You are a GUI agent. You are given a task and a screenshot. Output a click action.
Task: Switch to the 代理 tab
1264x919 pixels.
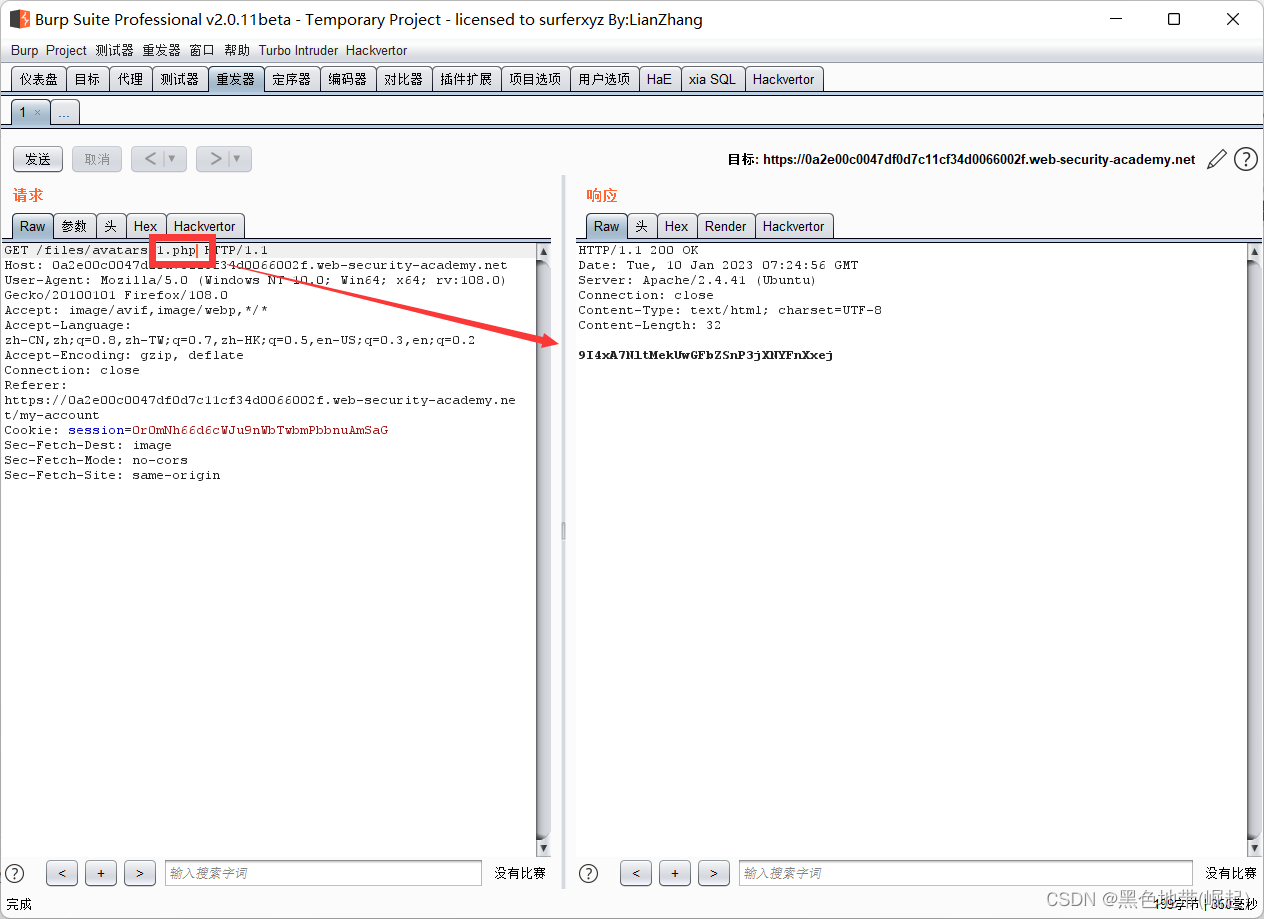click(x=130, y=79)
